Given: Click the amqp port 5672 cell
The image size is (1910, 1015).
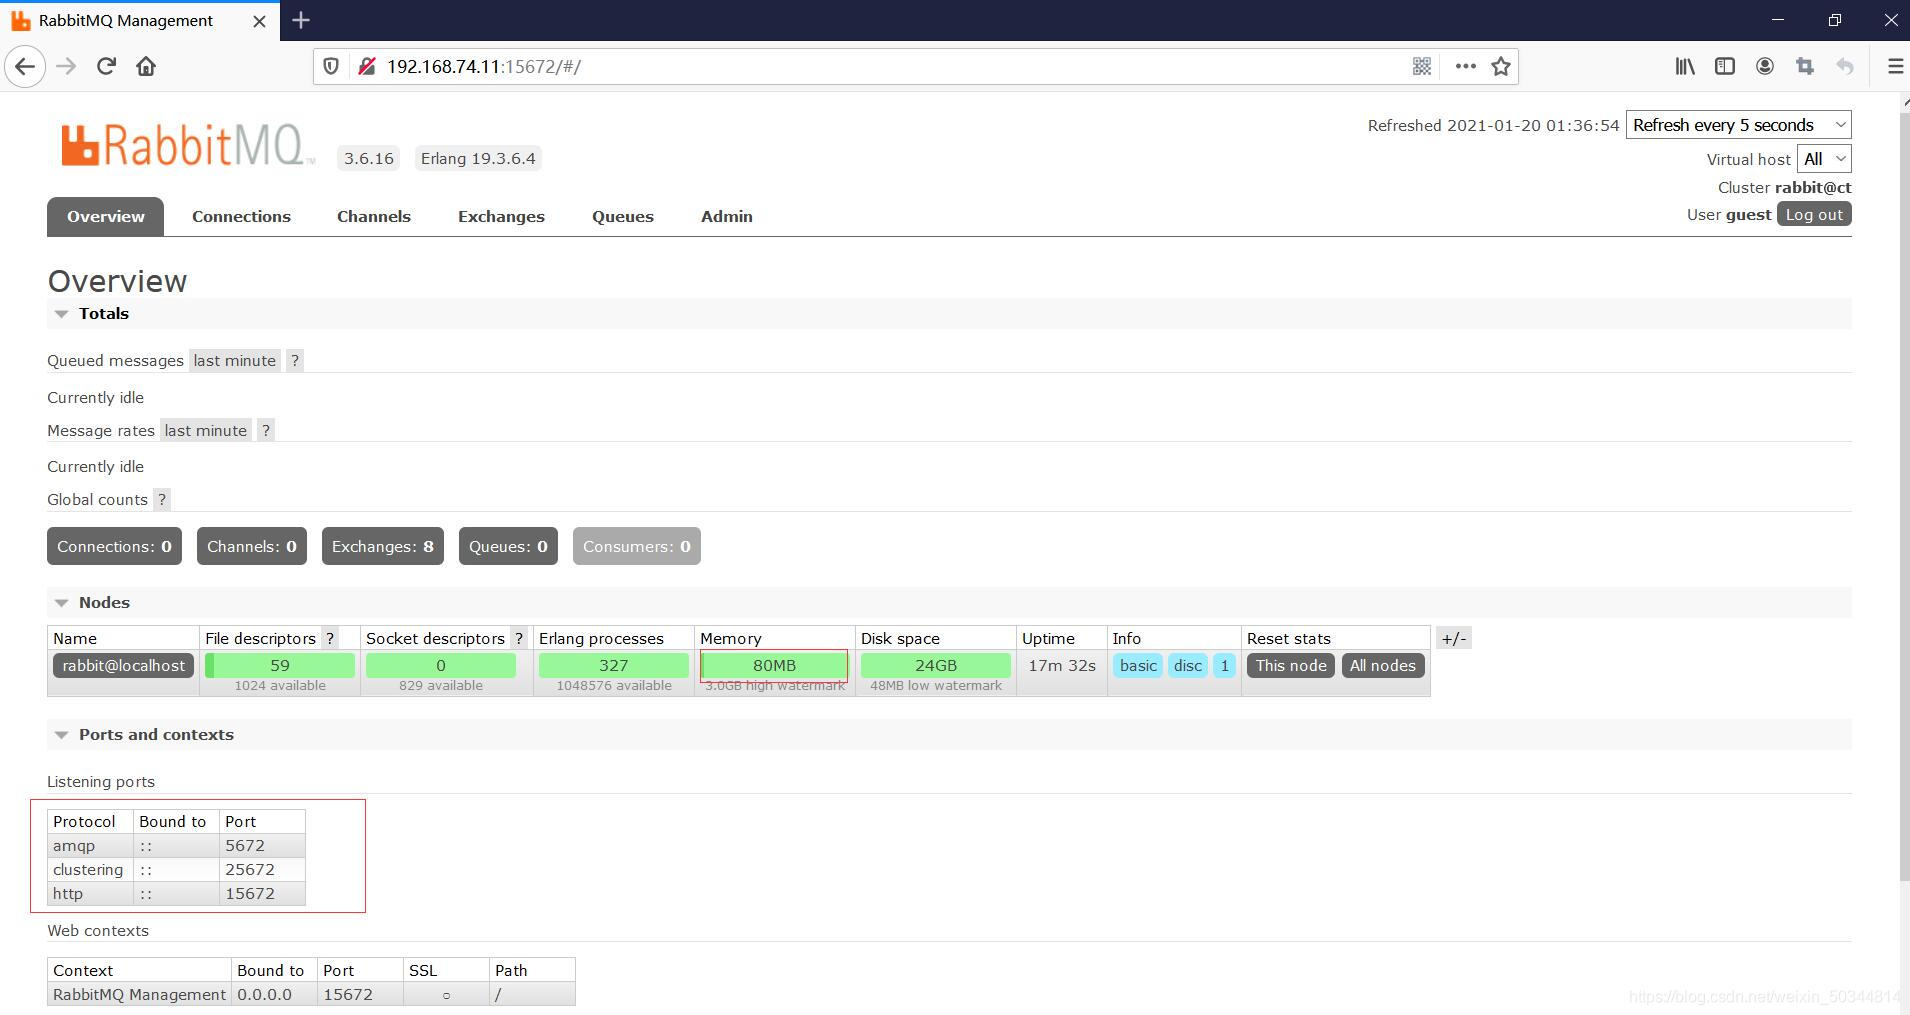Looking at the screenshot, I should 262,846.
